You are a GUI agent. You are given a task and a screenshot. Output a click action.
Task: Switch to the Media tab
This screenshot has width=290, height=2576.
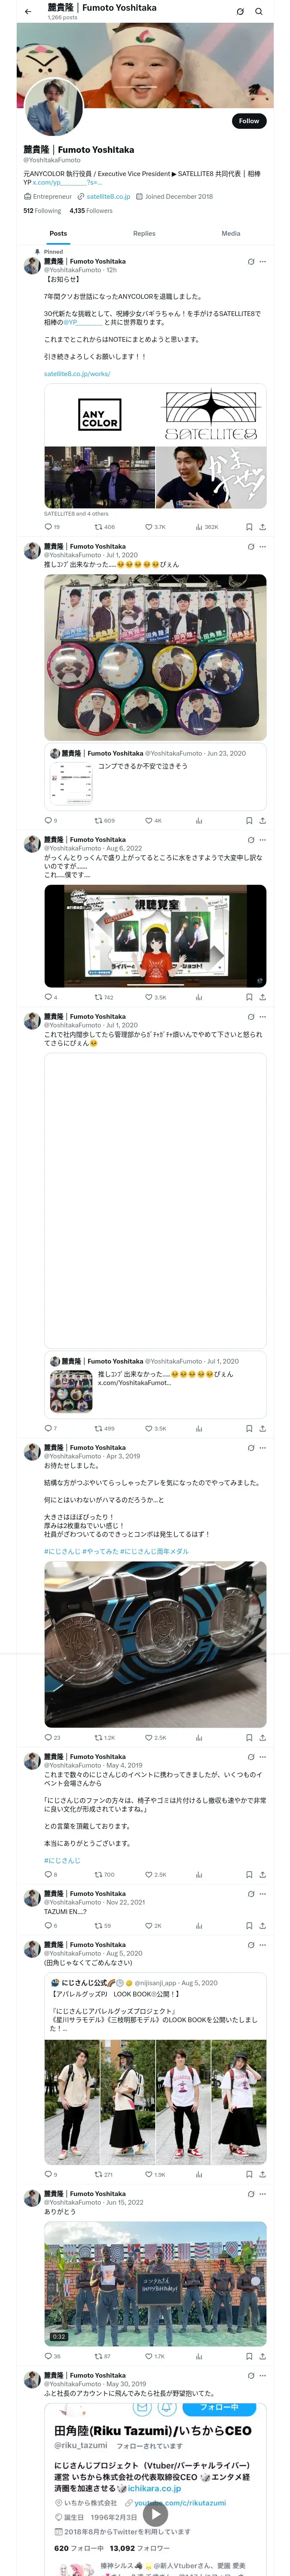[x=231, y=233]
